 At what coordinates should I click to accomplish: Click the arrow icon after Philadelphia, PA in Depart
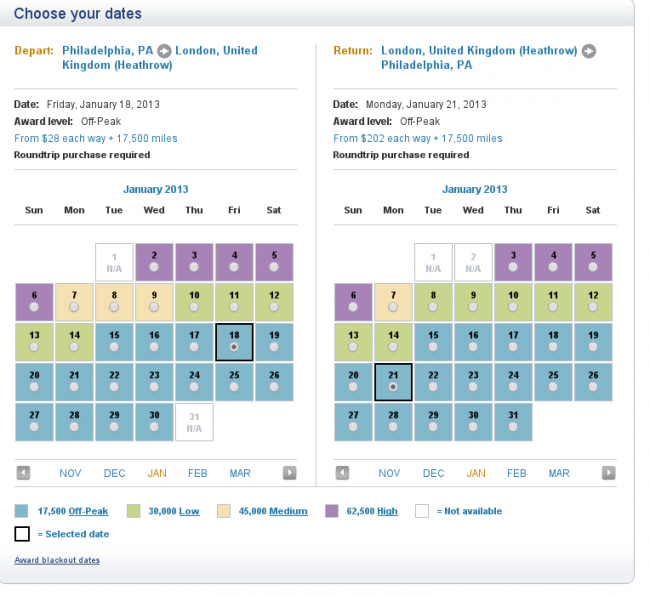coord(164,51)
